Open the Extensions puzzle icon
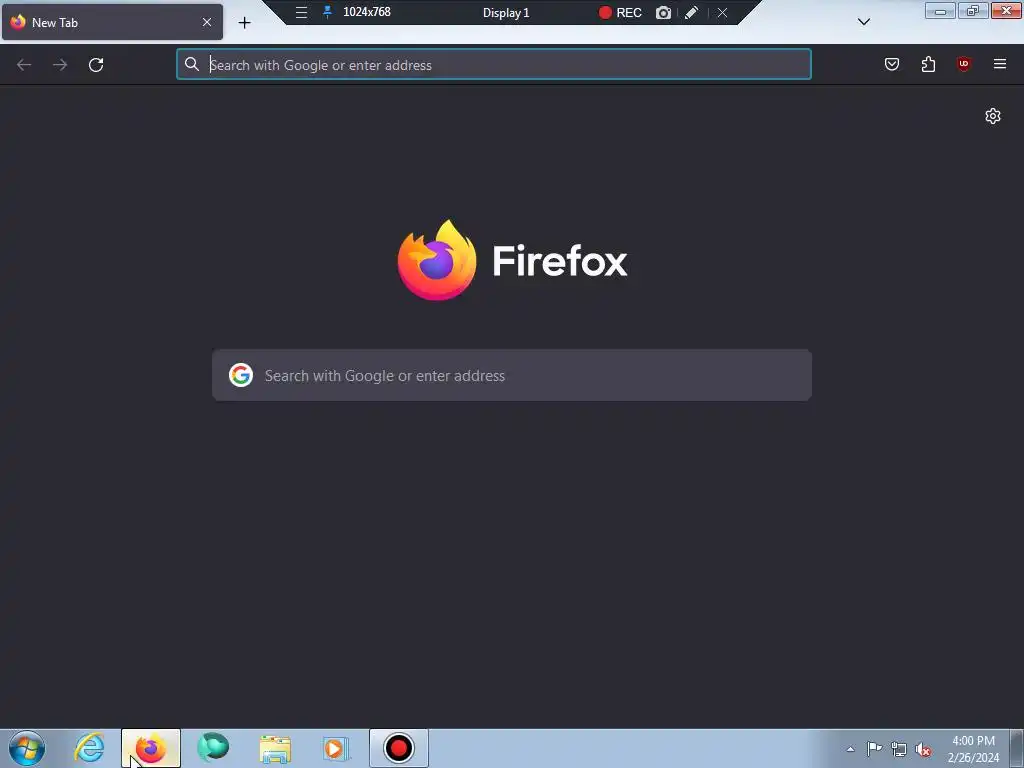1024x768 pixels. [928, 64]
